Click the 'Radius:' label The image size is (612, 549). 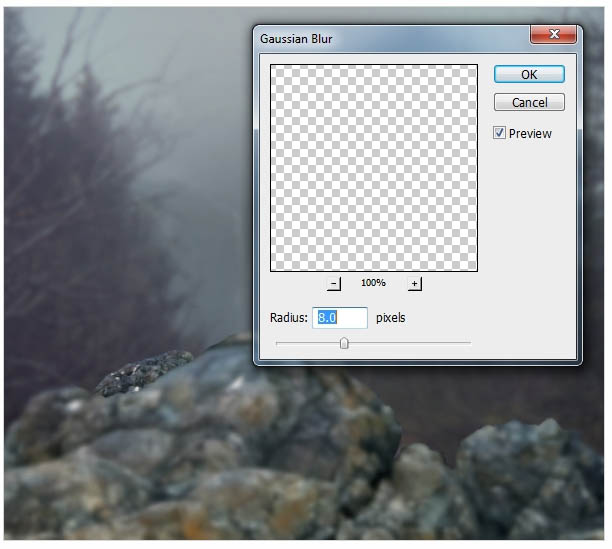click(x=289, y=318)
